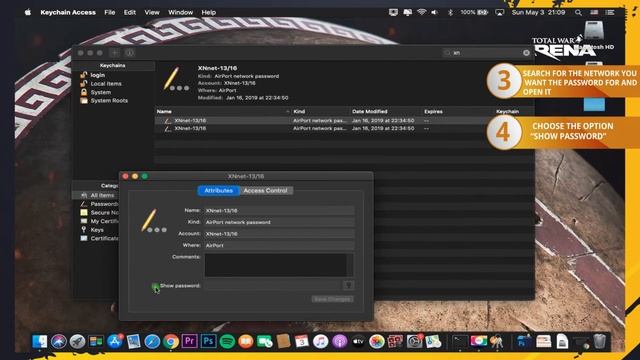Open Google Chrome from the Dock
Viewport: 640px width, 360px height.
point(171,341)
